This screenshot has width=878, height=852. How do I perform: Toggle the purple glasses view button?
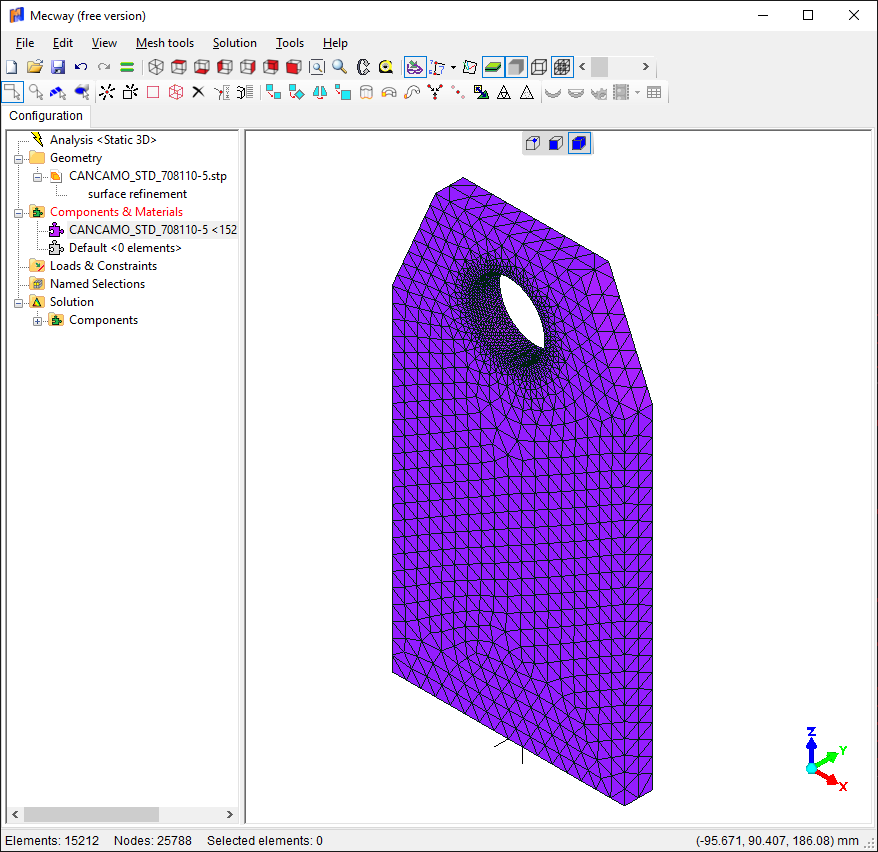(x=414, y=67)
